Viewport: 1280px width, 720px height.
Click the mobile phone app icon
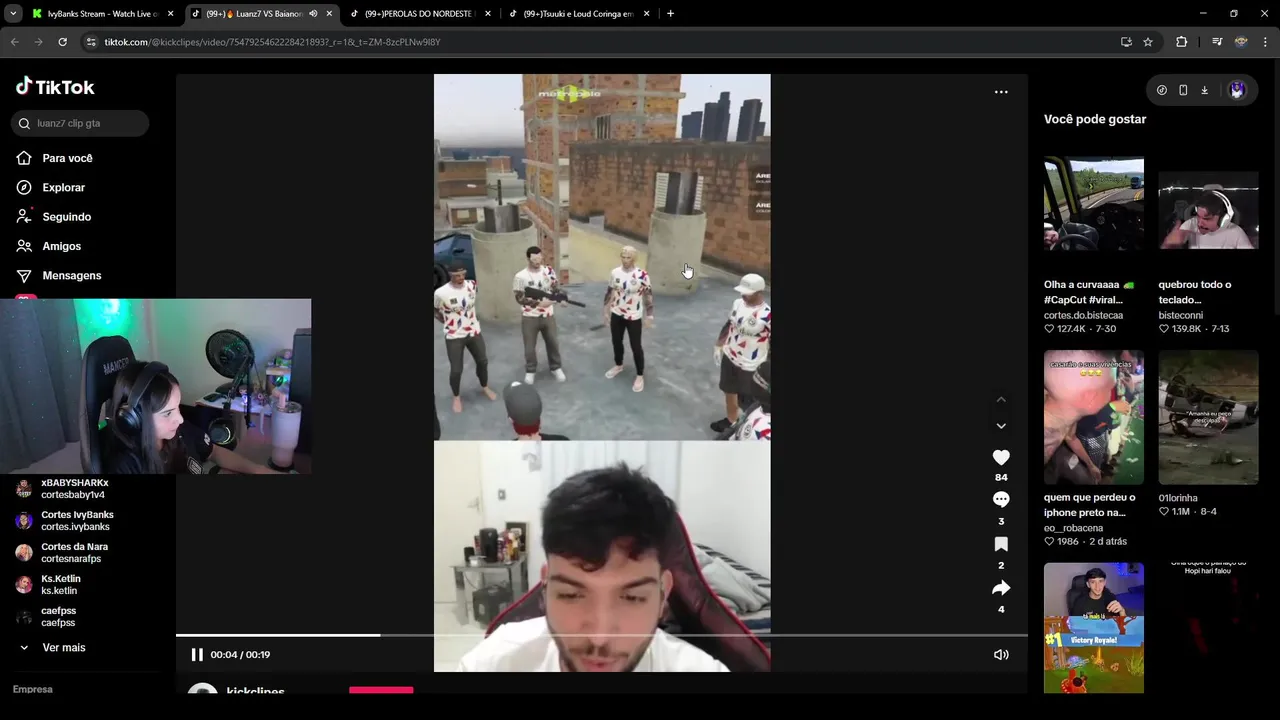click(1183, 90)
